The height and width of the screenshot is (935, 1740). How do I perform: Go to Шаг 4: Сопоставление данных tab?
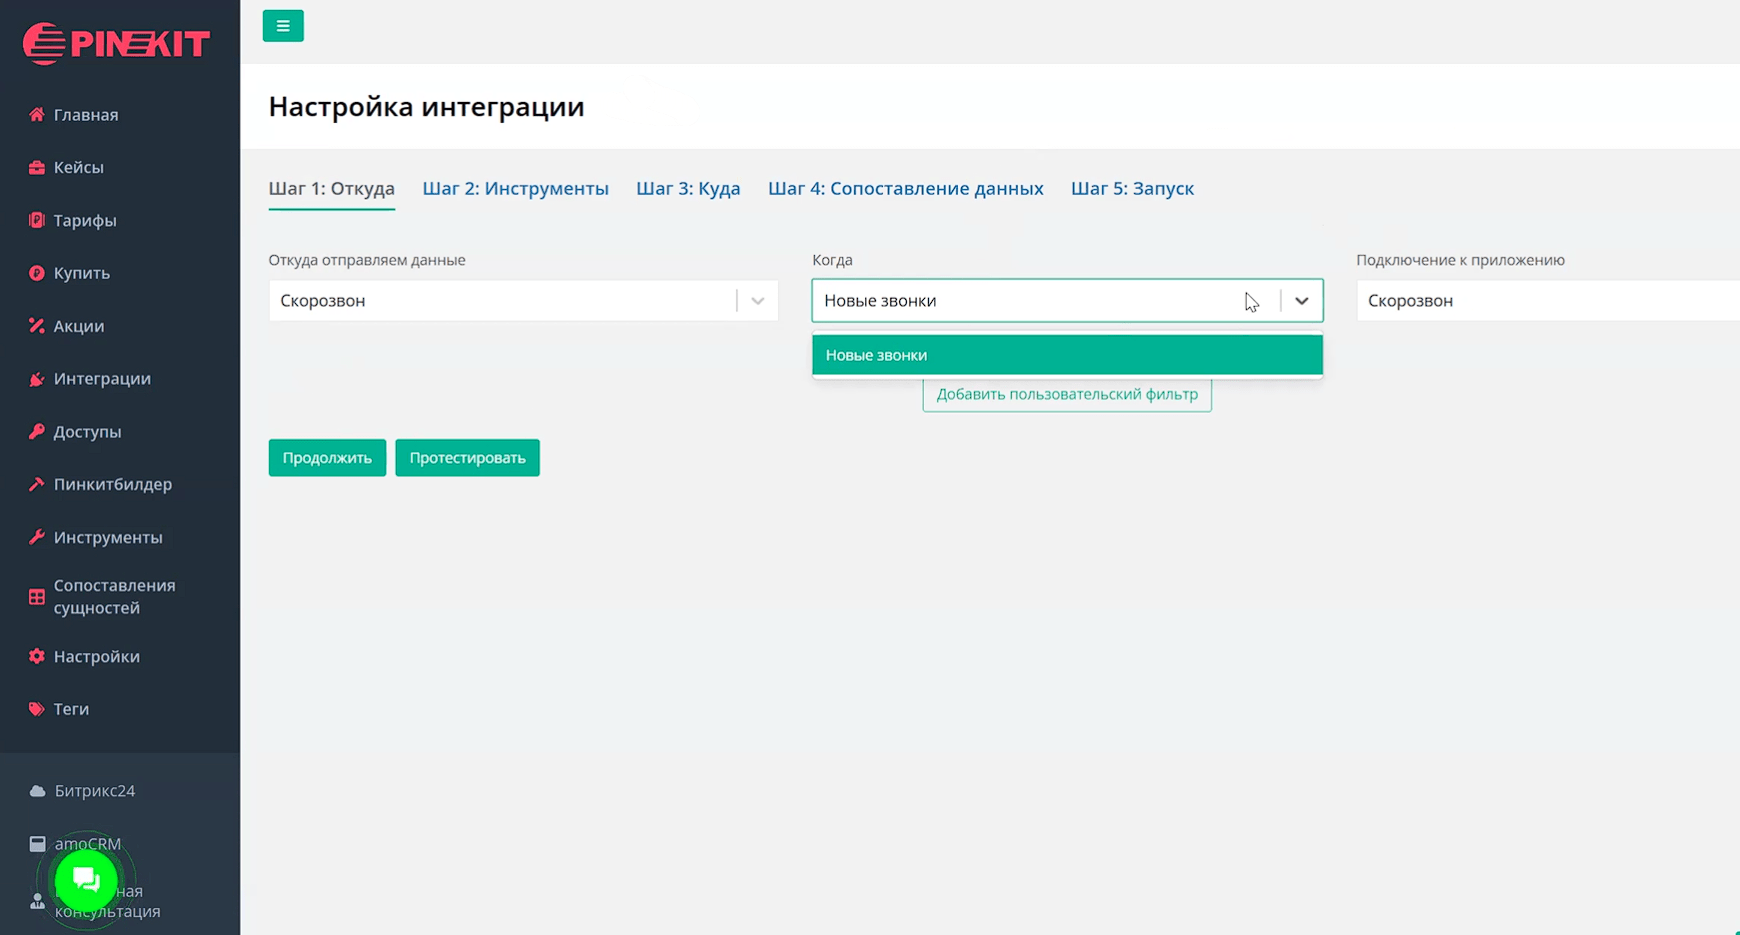click(x=905, y=189)
